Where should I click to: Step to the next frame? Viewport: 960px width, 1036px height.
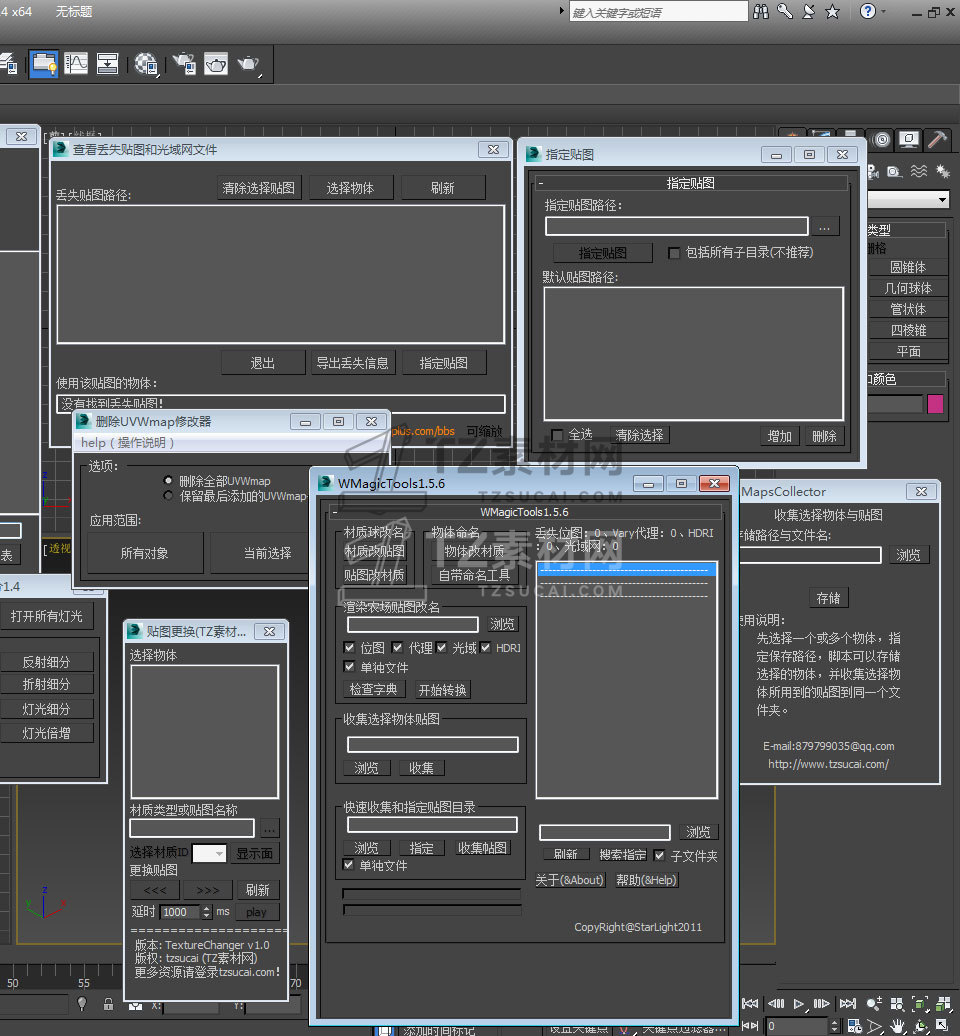tap(821, 1004)
